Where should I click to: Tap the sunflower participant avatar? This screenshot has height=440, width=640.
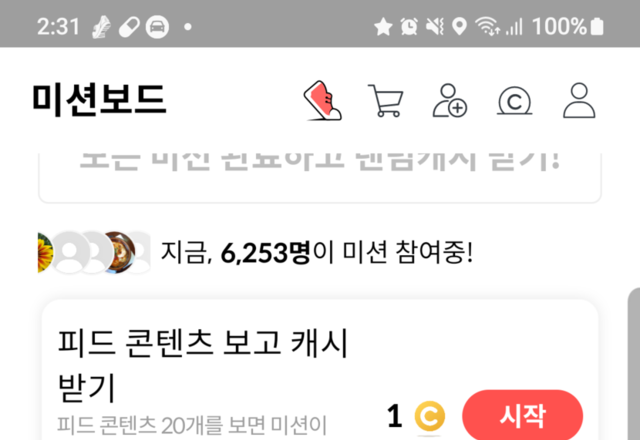coord(45,252)
